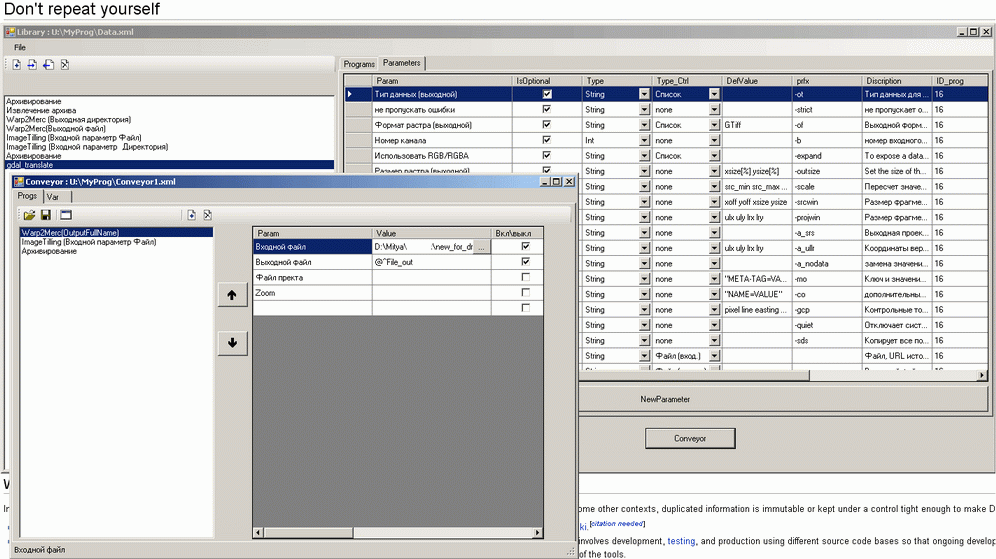Click the open folder icon in Conveyor toolbar
This screenshot has height=559, width=996.
coord(29,215)
